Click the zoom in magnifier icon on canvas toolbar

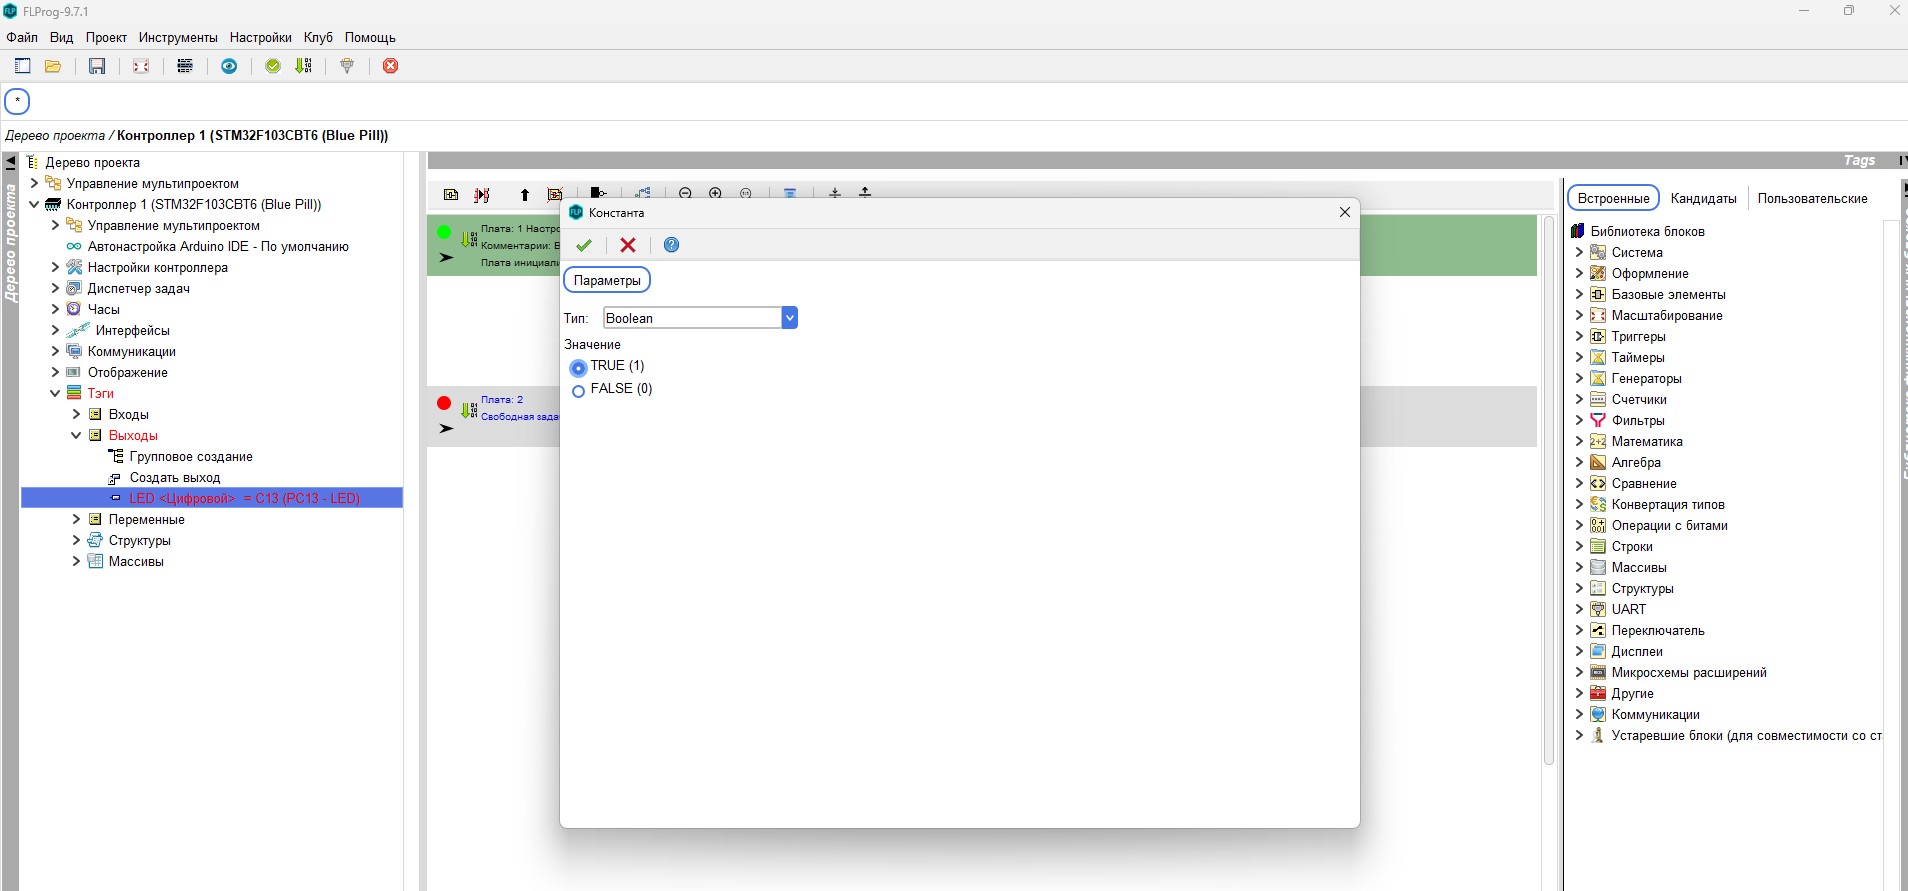716,193
